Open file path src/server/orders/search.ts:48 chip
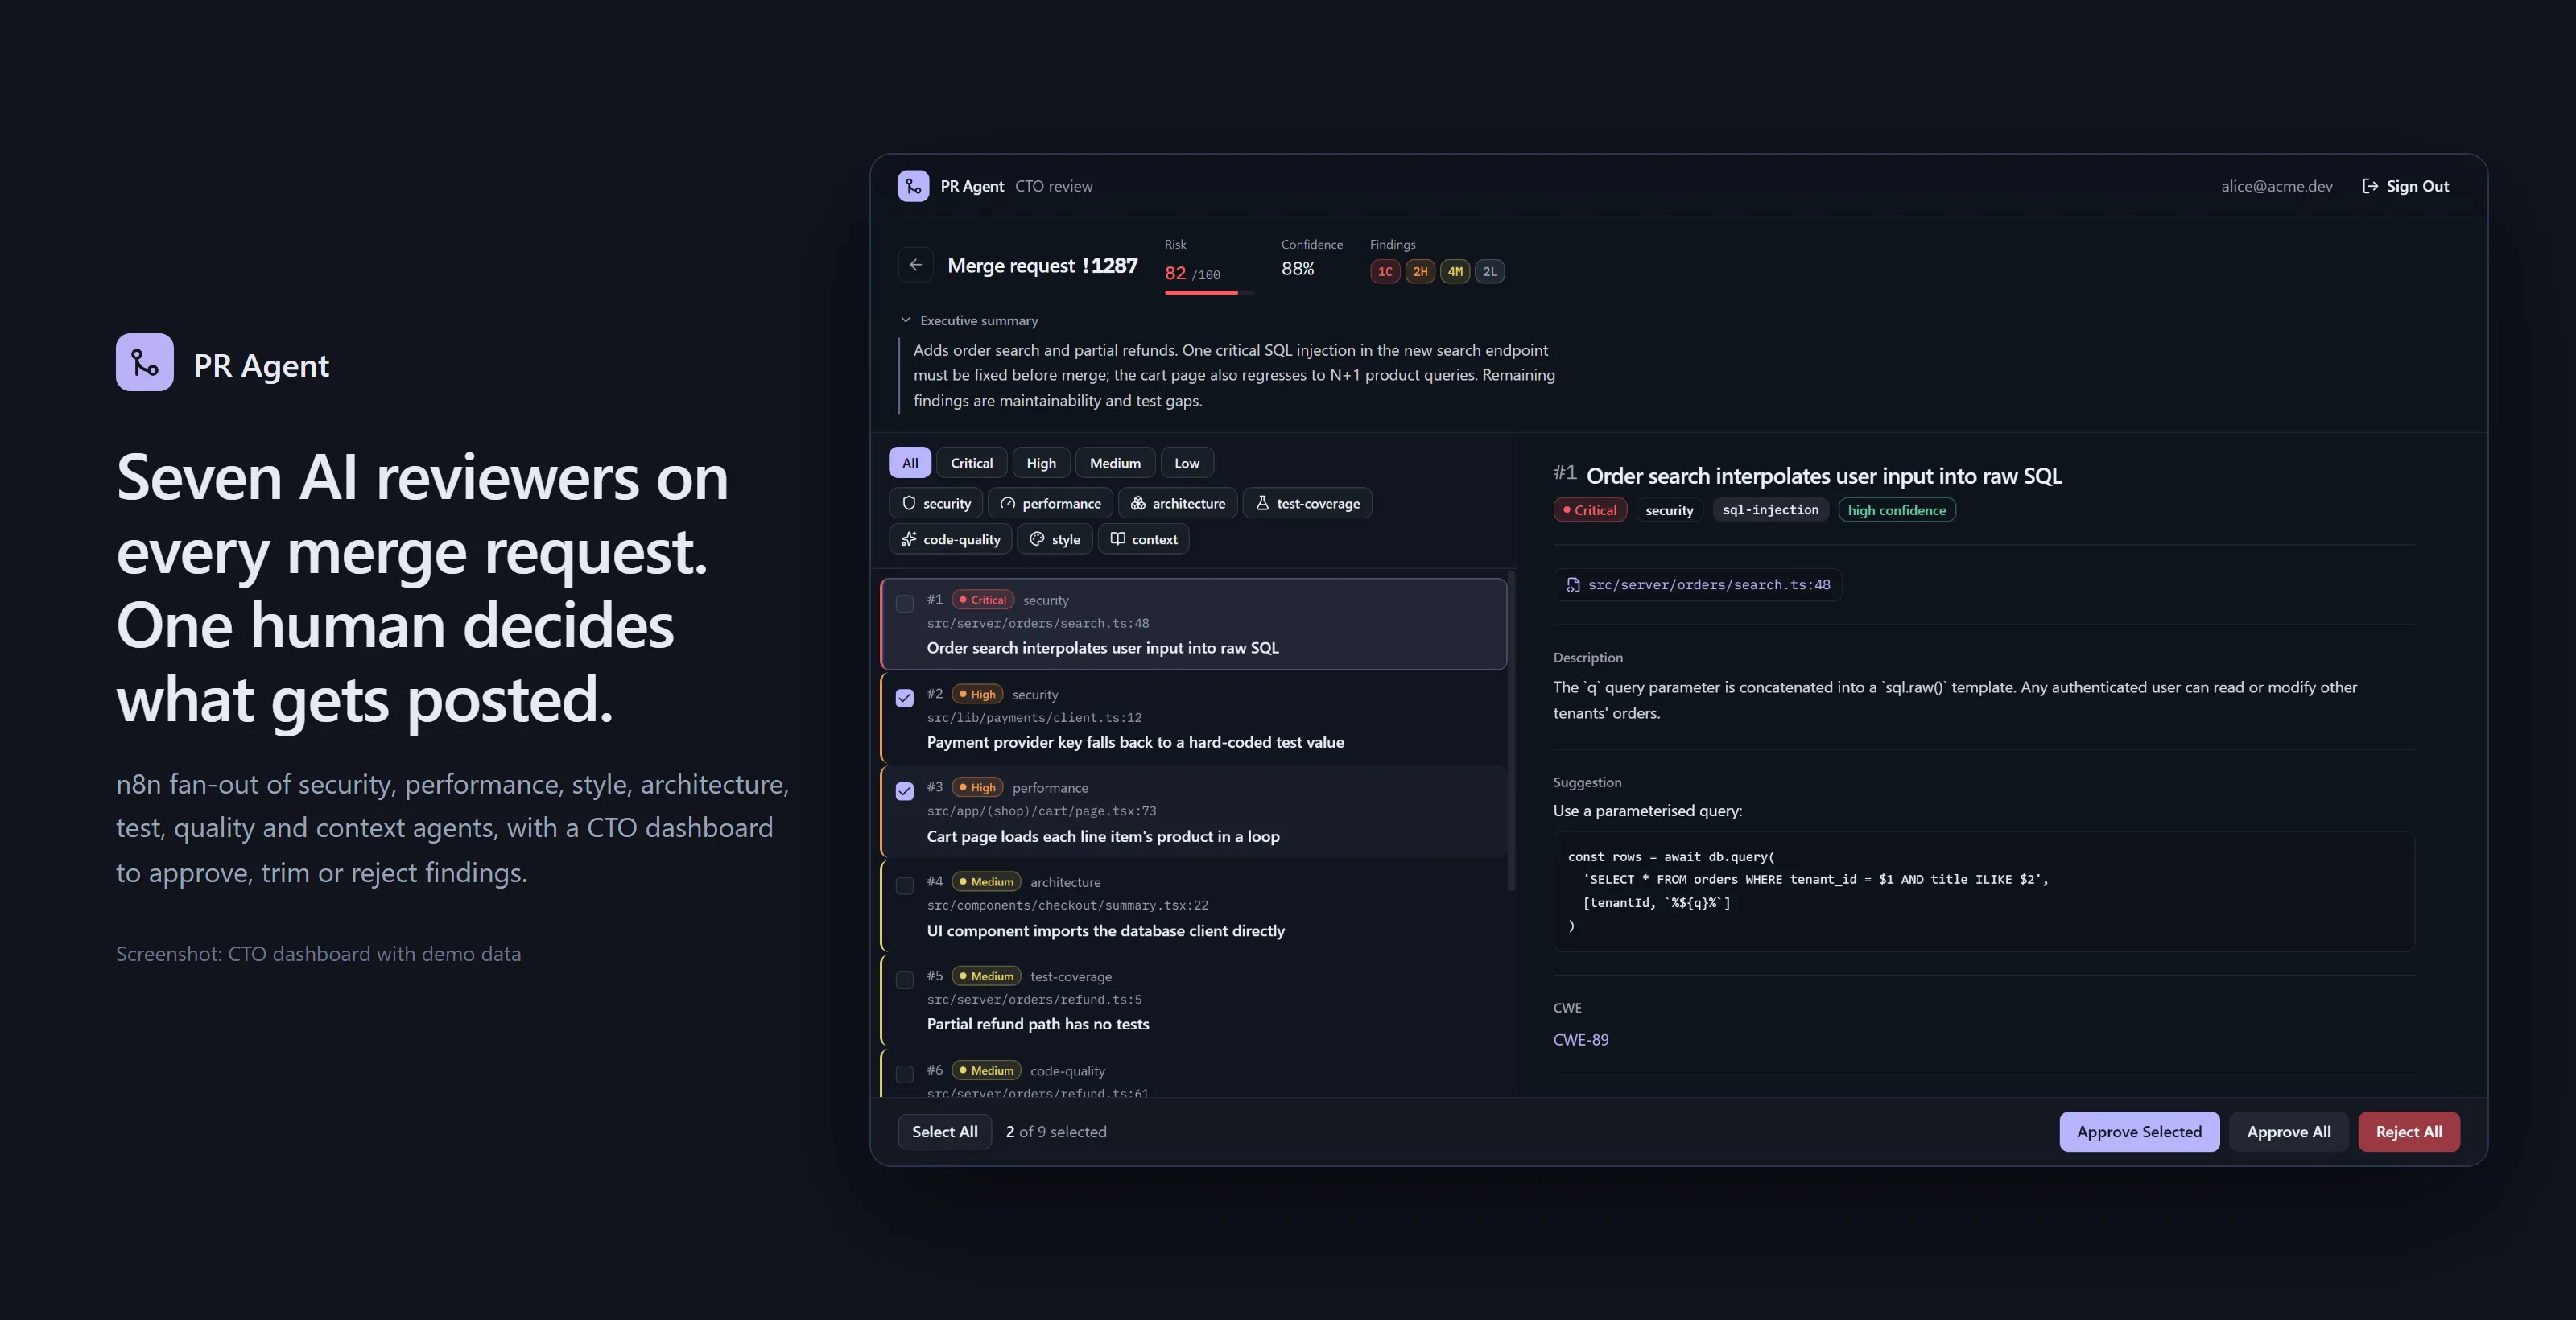This screenshot has width=2576, height=1320. (1698, 585)
